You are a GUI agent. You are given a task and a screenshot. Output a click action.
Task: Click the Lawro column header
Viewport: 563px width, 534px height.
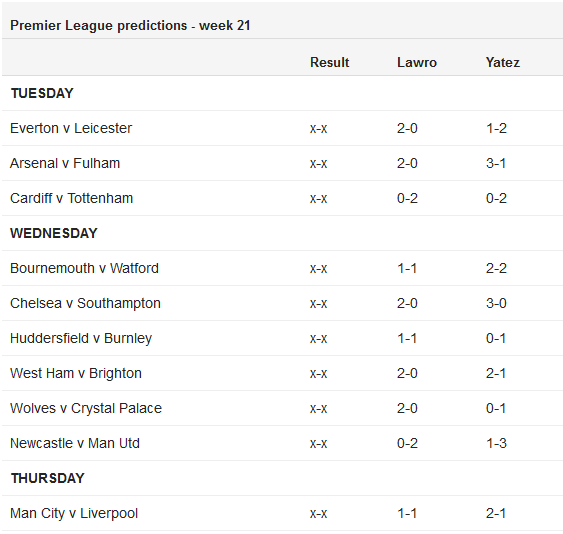coord(417,62)
